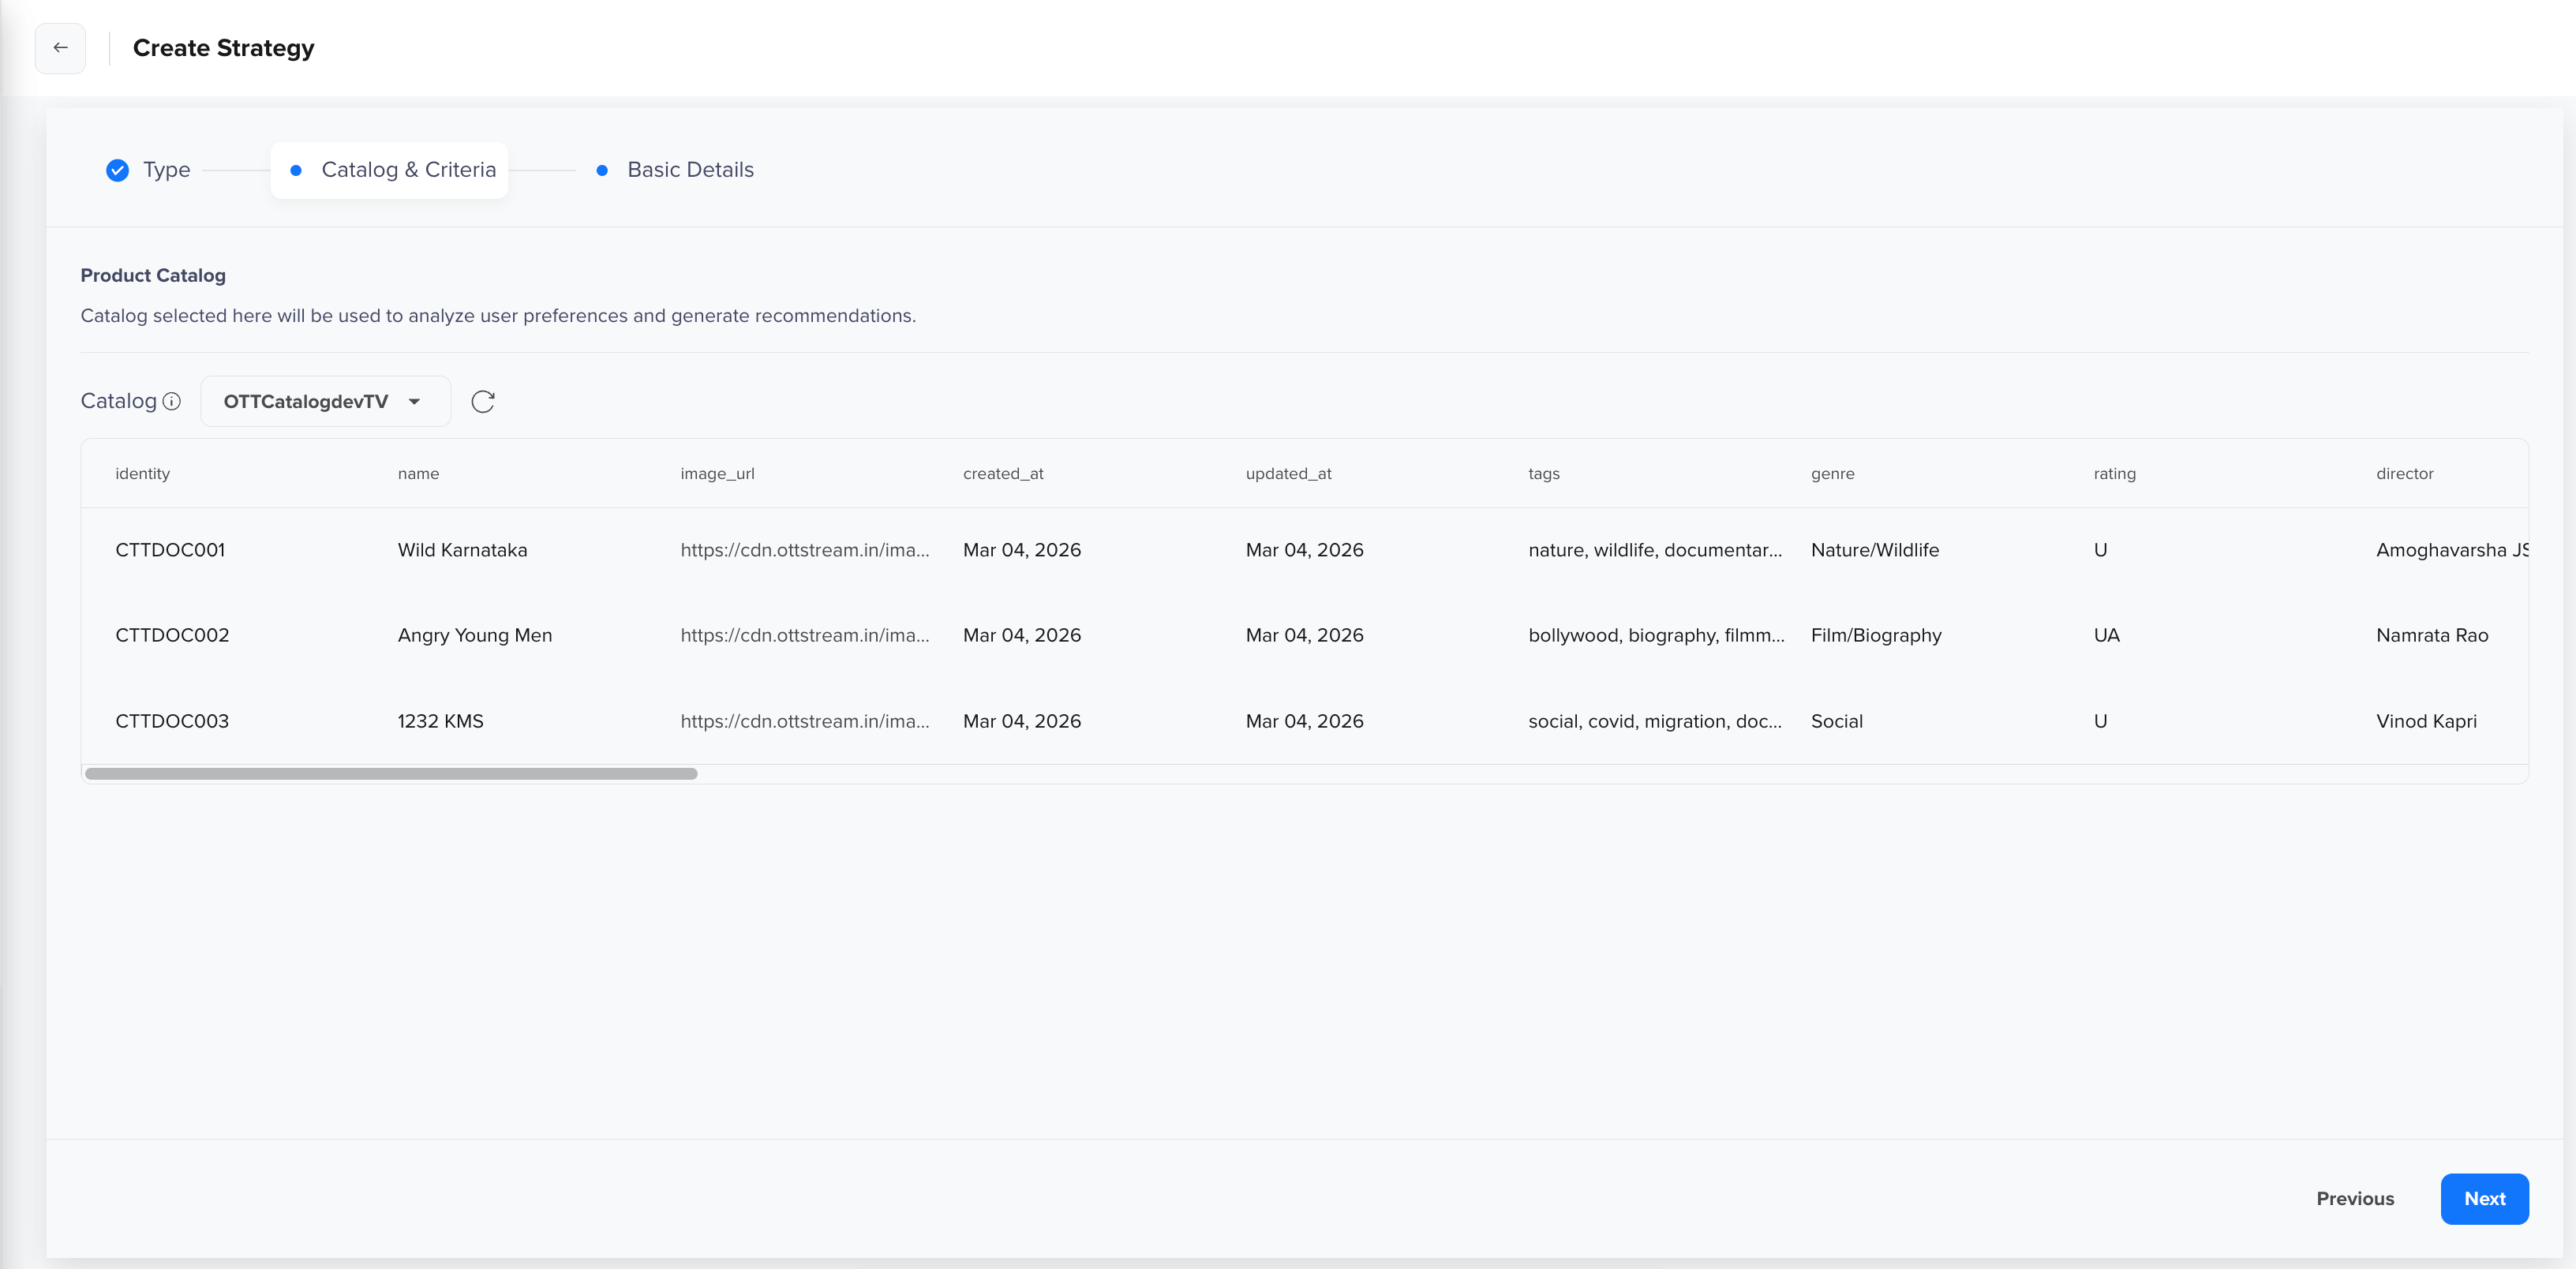Click the updated_at date for CTTDOC003

[1304, 721]
